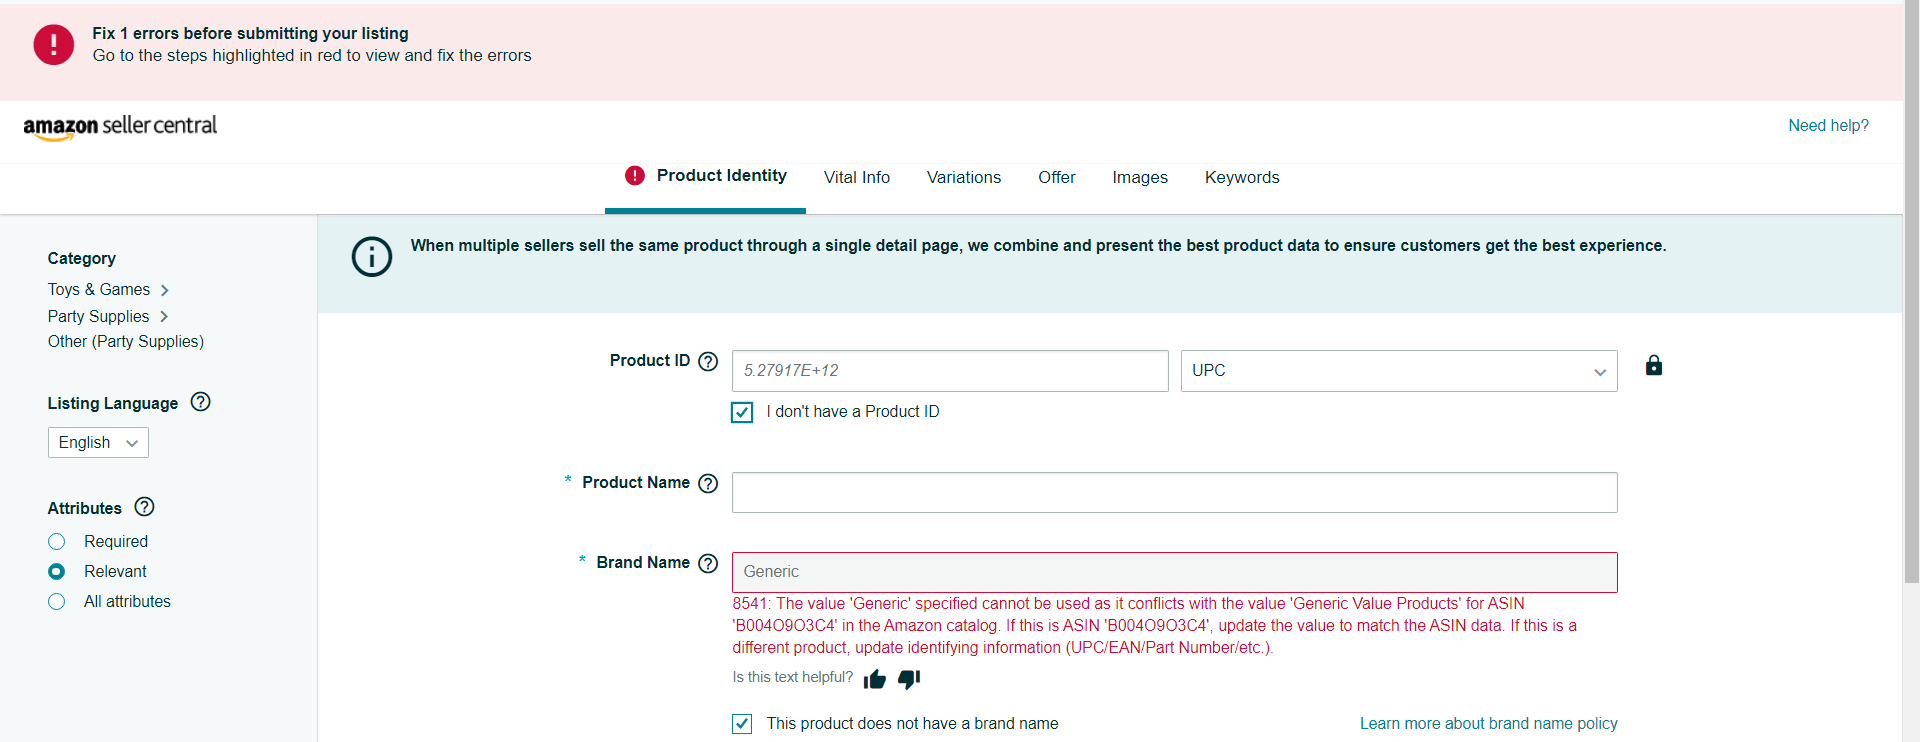This screenshot has width=1920, height=742.
Task: Uncheck "I don't have a Product ID"
Action: 742,412
